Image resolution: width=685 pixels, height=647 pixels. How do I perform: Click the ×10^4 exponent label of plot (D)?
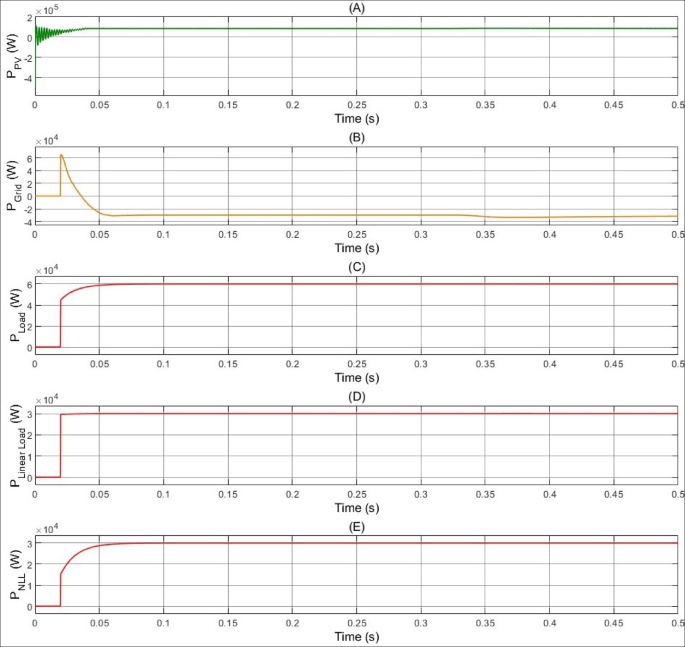(x=47, y=400)
